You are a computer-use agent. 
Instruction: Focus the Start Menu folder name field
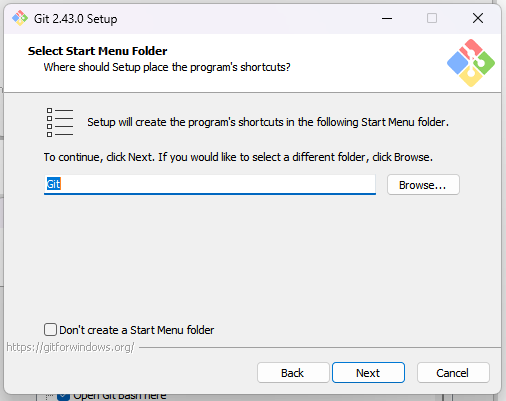point(210,184)
